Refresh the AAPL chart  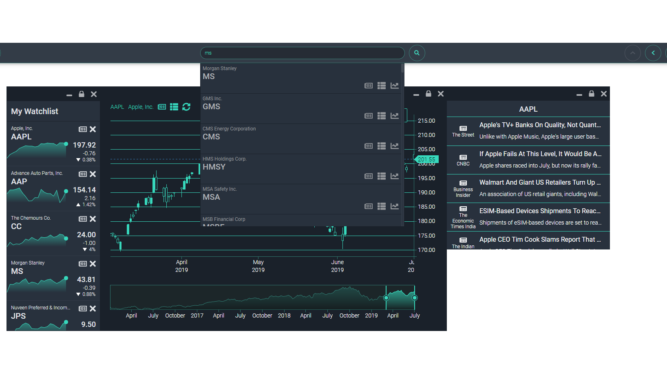click(186, 107)
